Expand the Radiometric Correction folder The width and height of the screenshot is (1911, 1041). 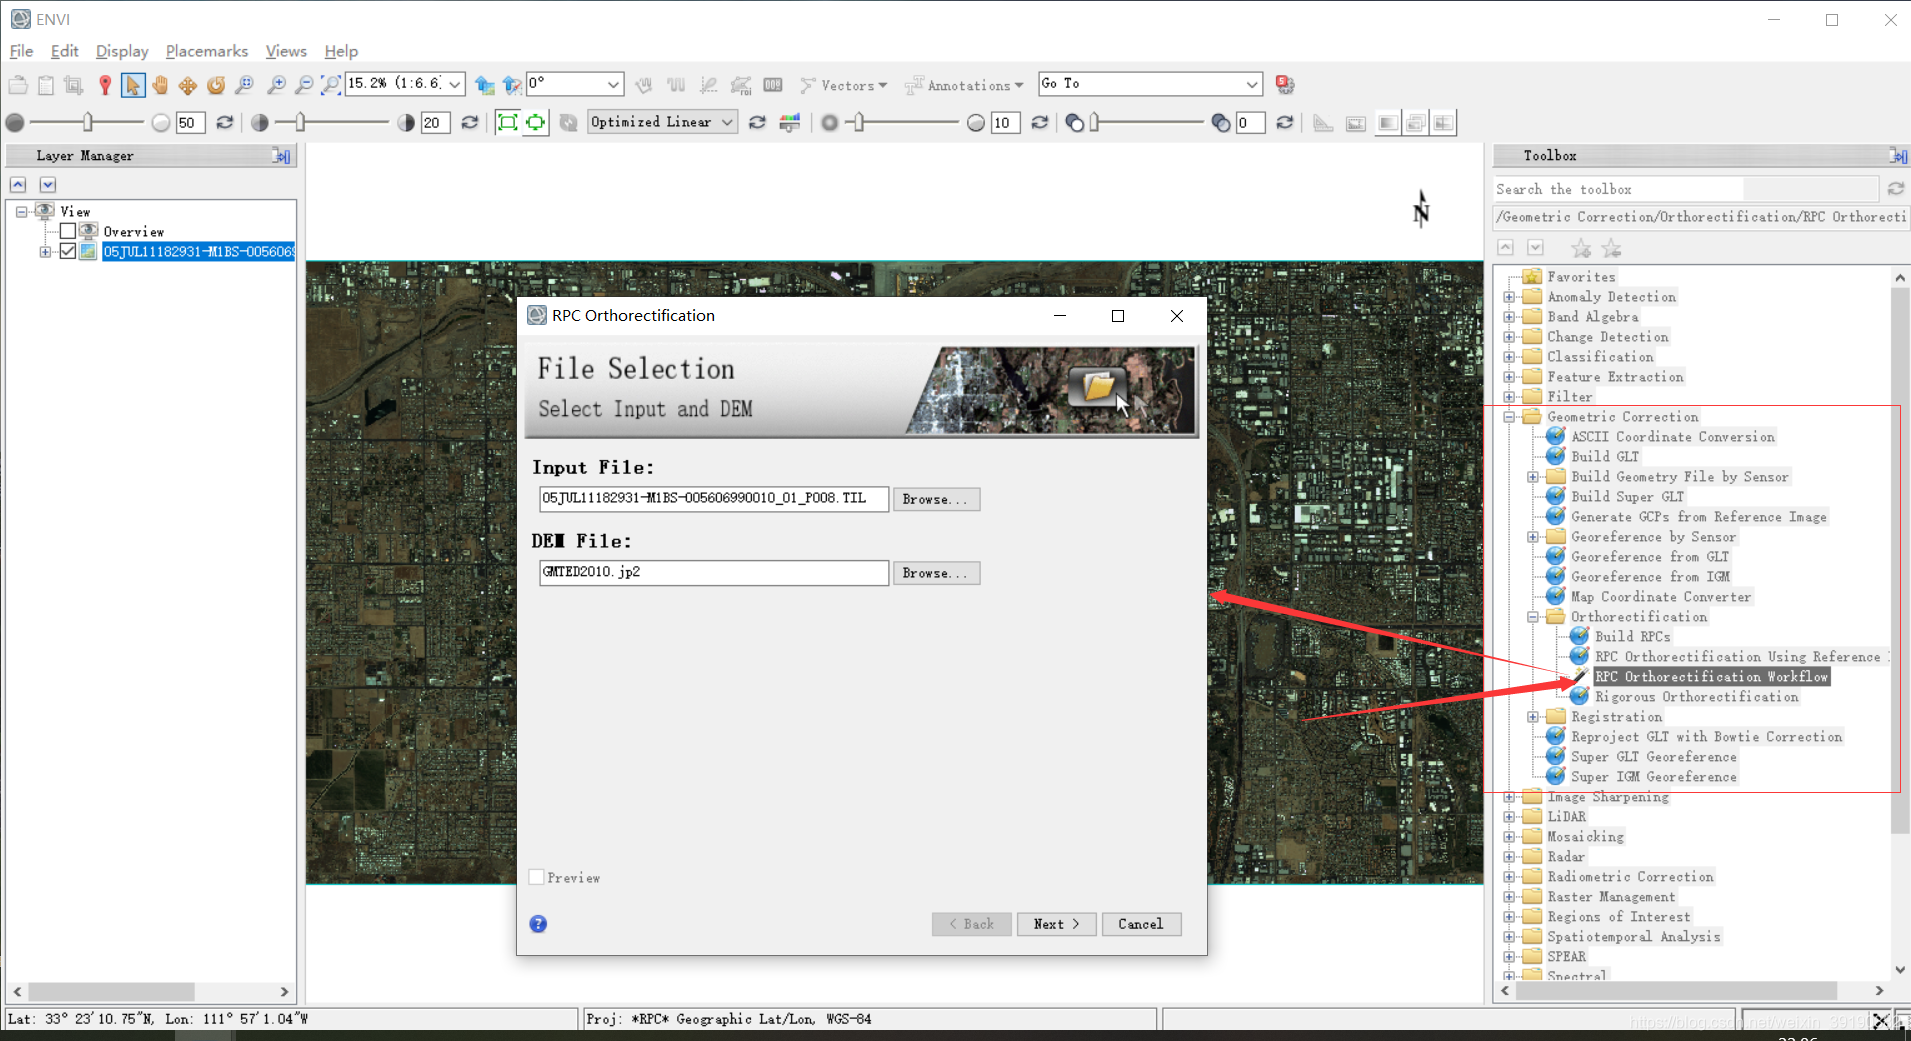click(1509, 877)
